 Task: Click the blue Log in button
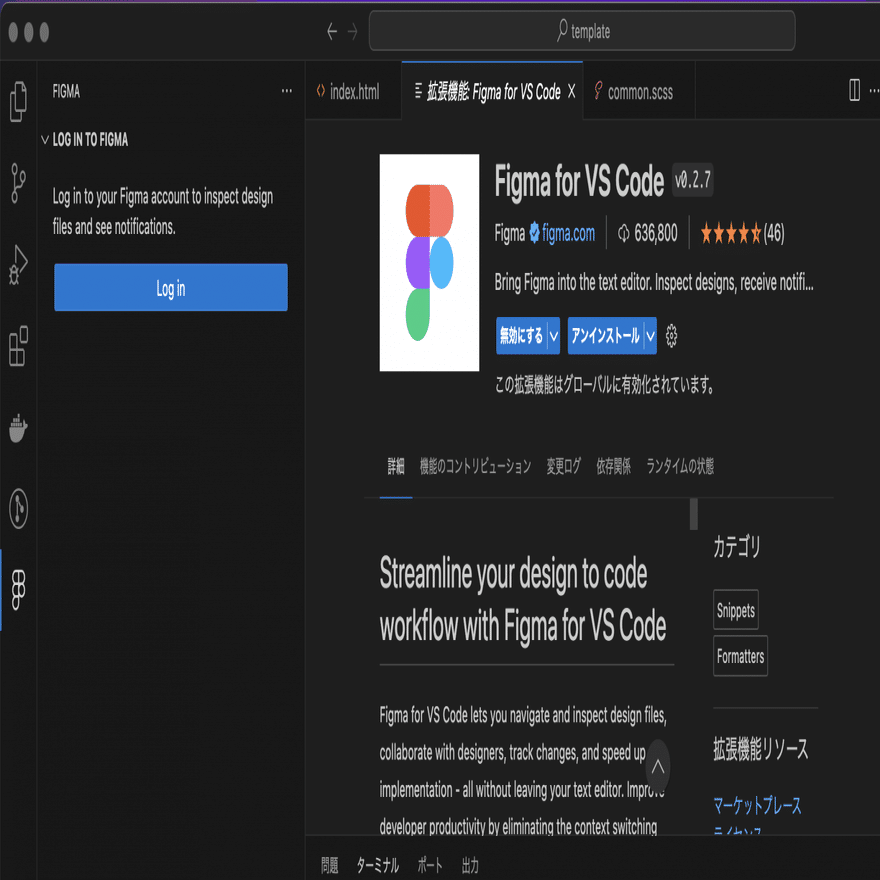(171, 287)
